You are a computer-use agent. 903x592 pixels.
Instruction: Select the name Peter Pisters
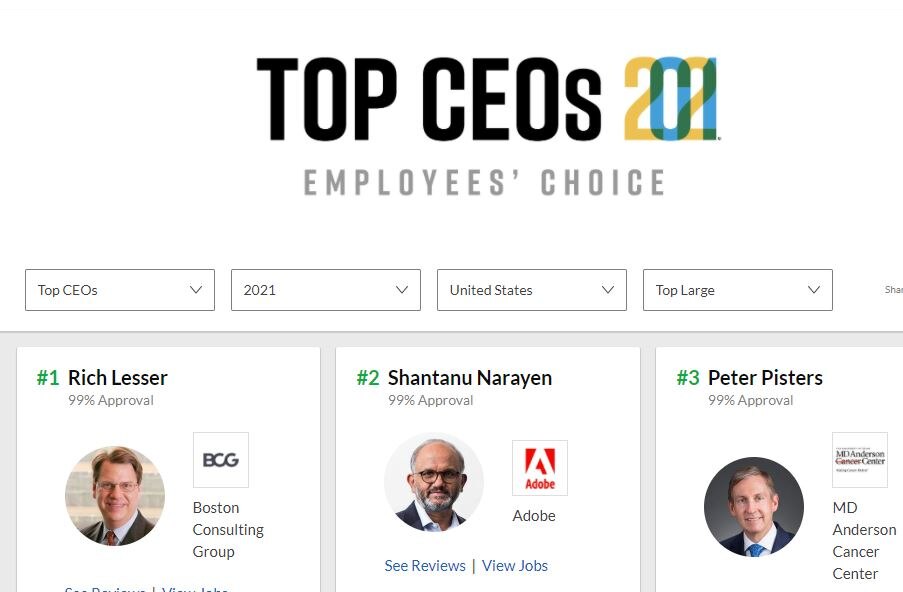click(x=765, y=378)
